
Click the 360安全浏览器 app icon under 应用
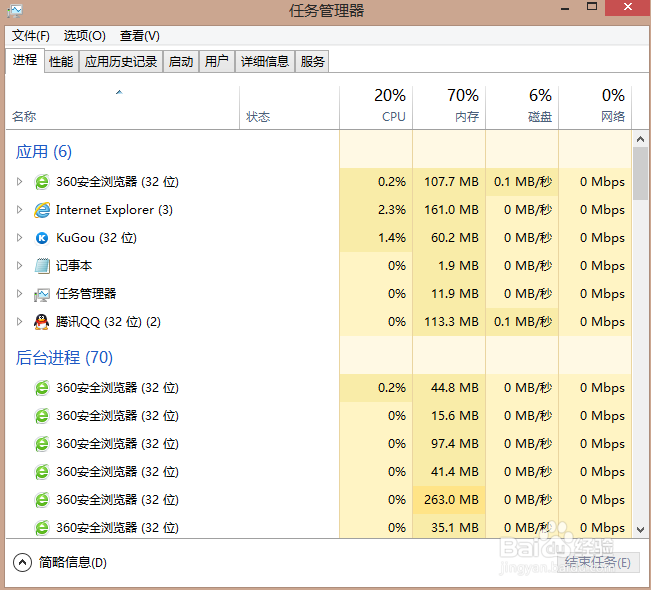click(x=42, y=182)
